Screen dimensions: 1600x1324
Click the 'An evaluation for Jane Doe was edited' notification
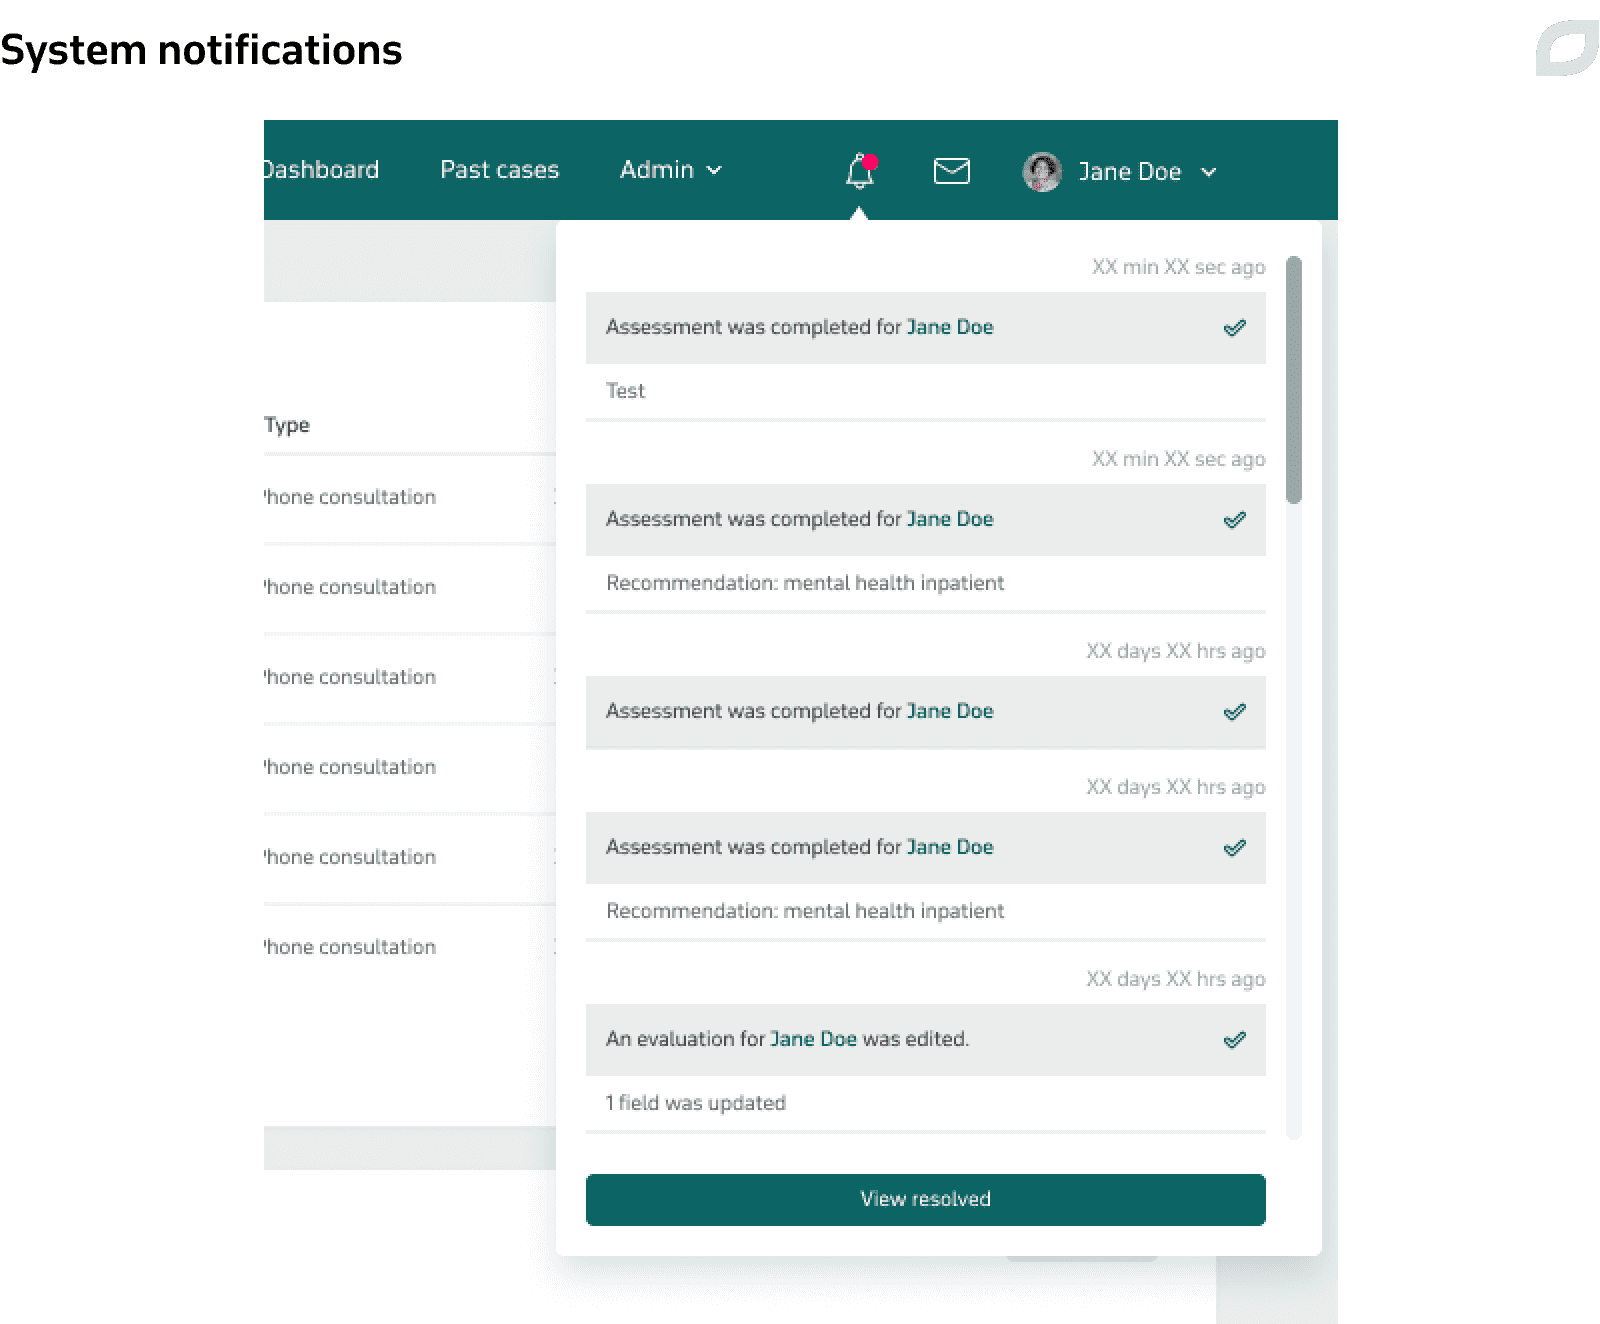(926, 1040)
